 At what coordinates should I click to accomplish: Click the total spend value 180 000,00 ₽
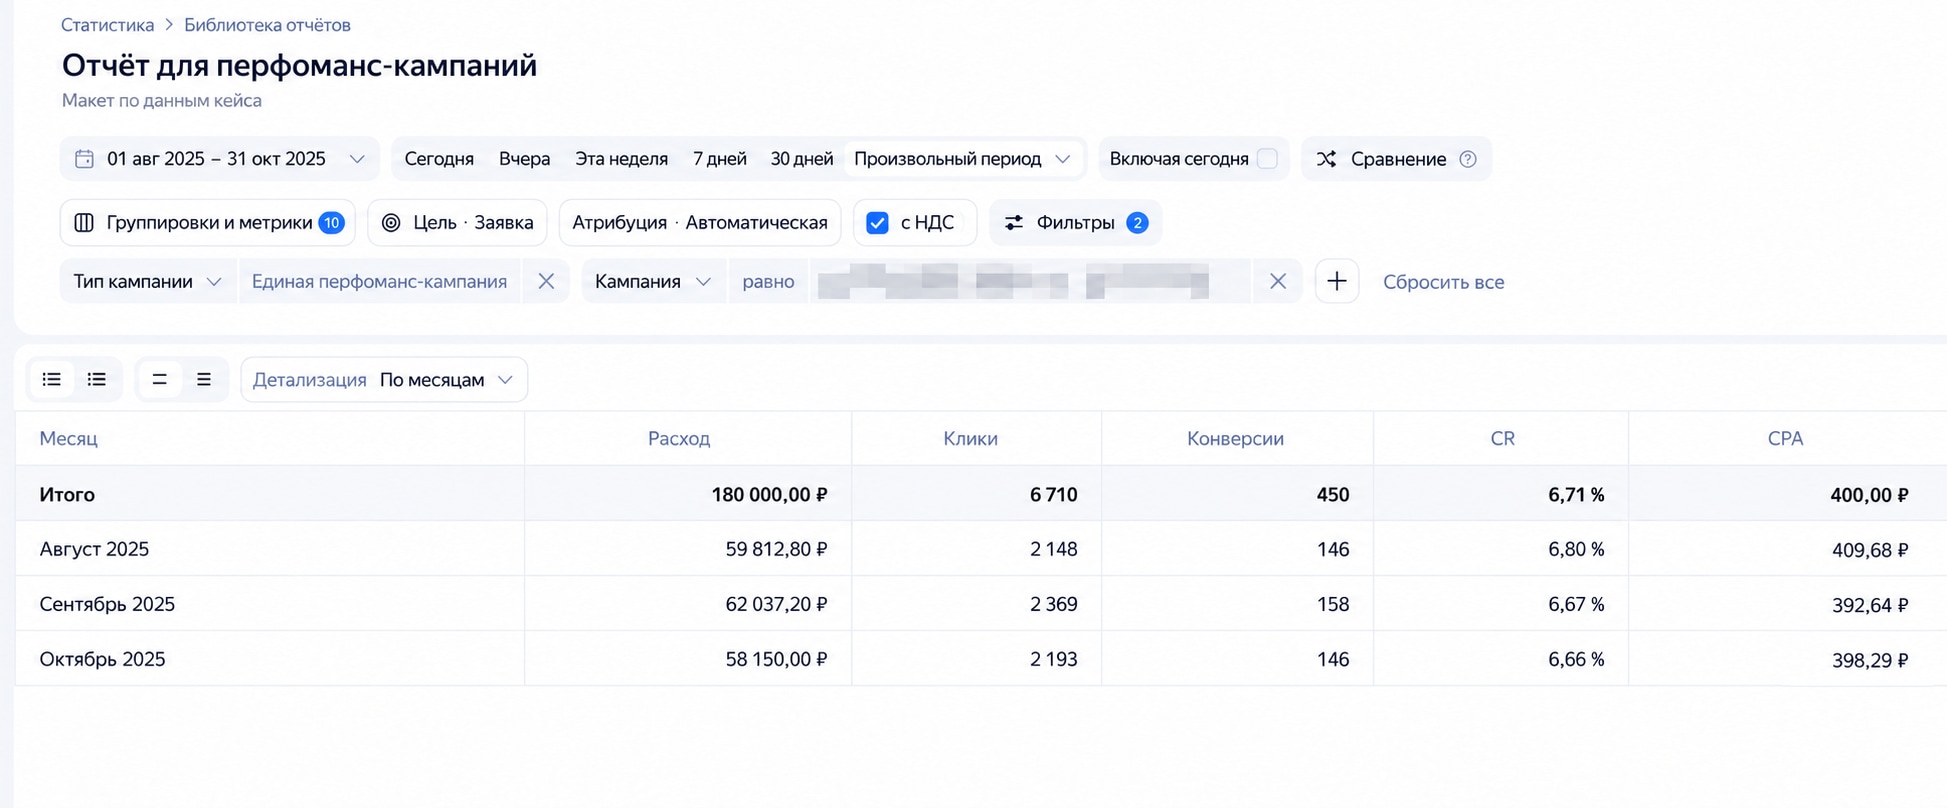(769, 494)
